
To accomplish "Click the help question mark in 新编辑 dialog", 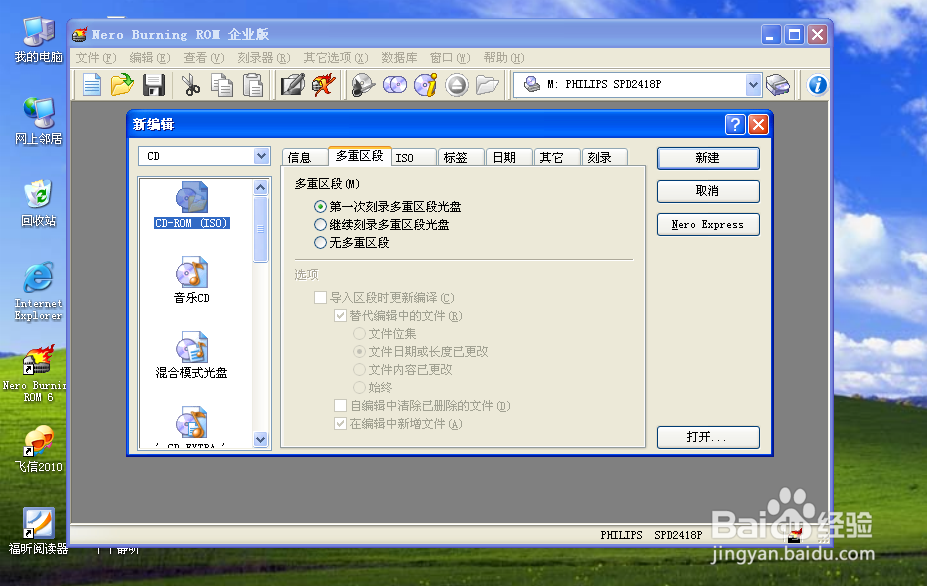I will 735,125.
